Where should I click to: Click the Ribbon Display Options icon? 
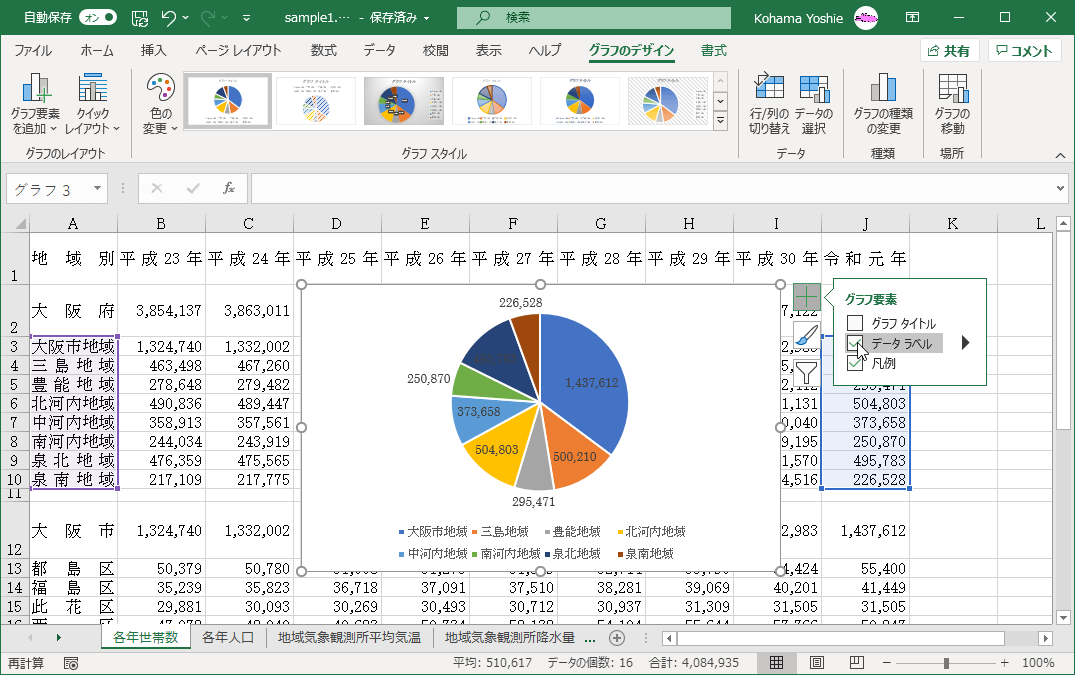(913, 18)
